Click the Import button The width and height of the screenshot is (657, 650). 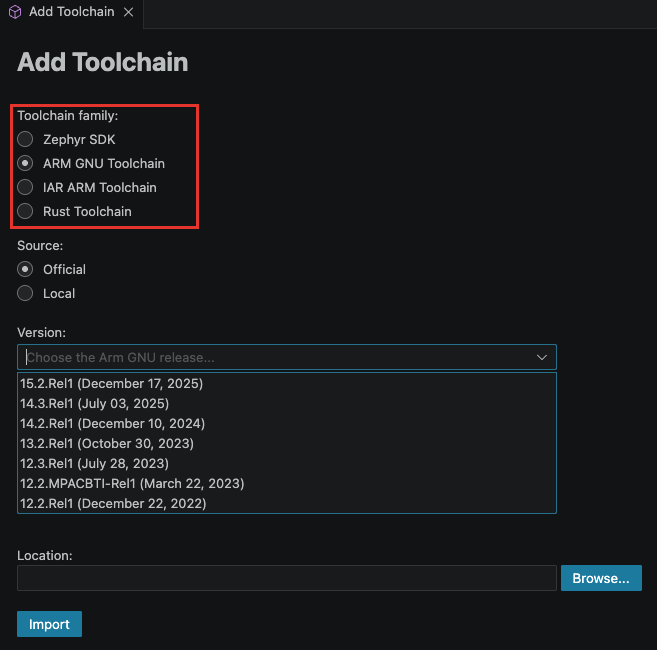coord(49,624)
